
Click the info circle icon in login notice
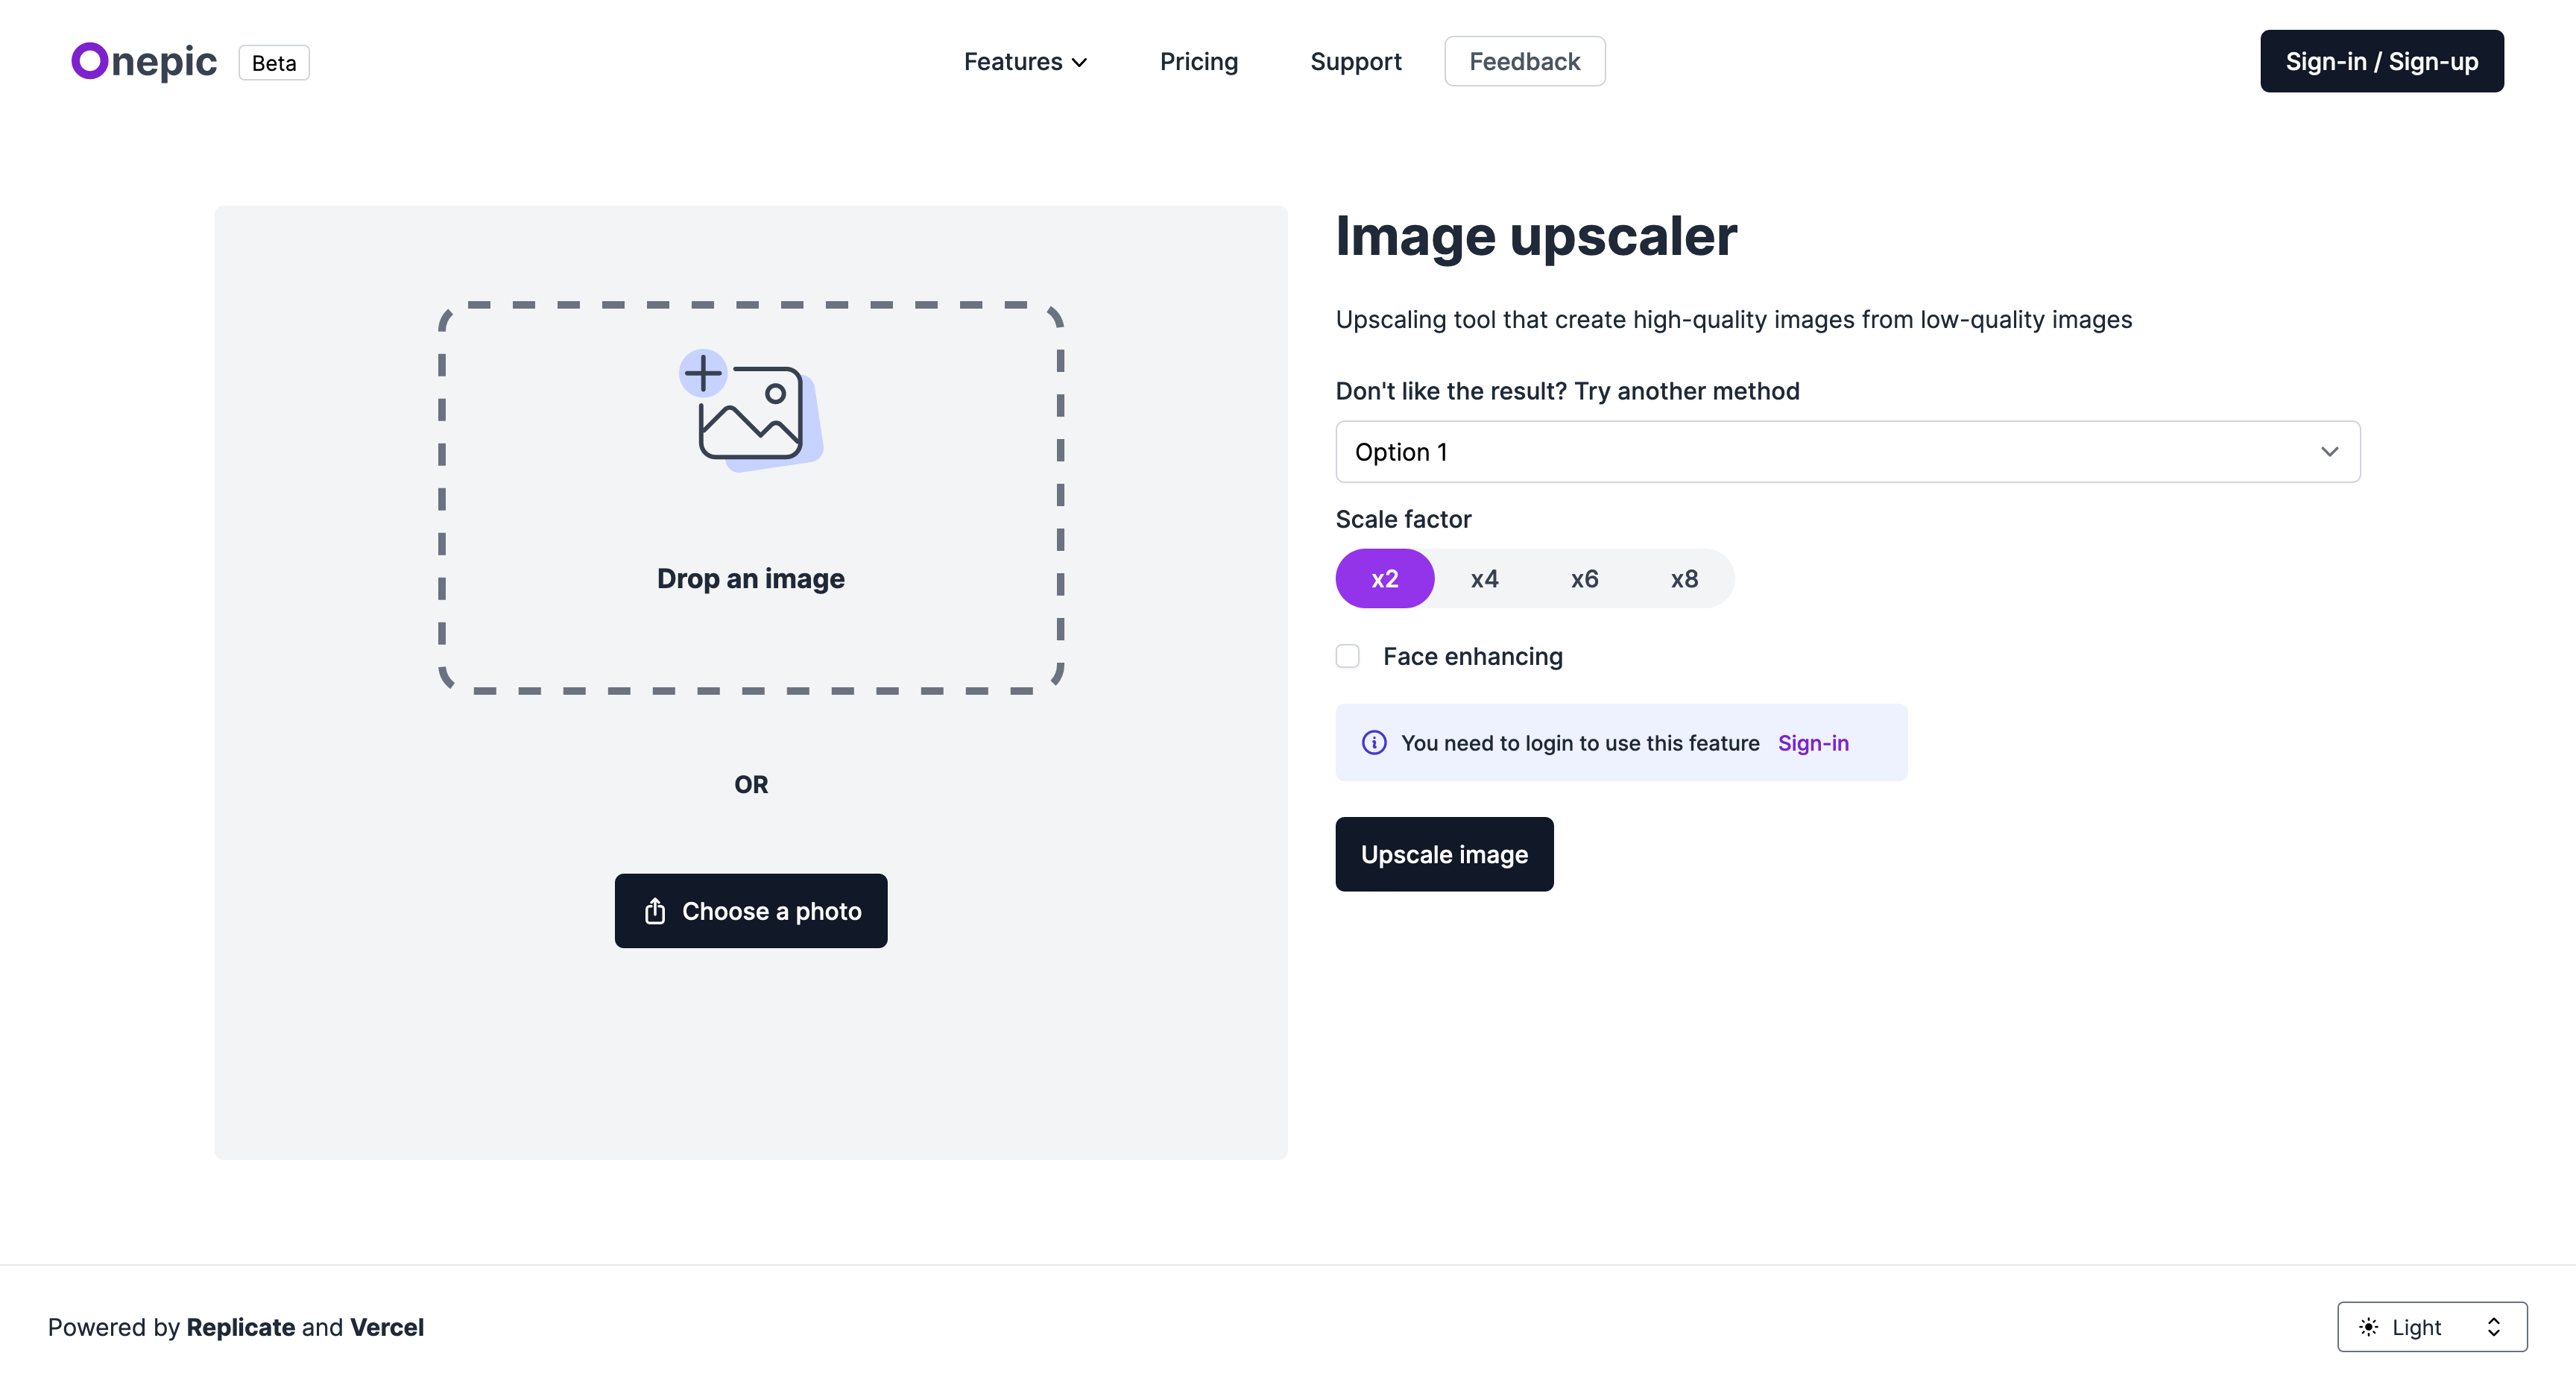(x=1374, y=743)
